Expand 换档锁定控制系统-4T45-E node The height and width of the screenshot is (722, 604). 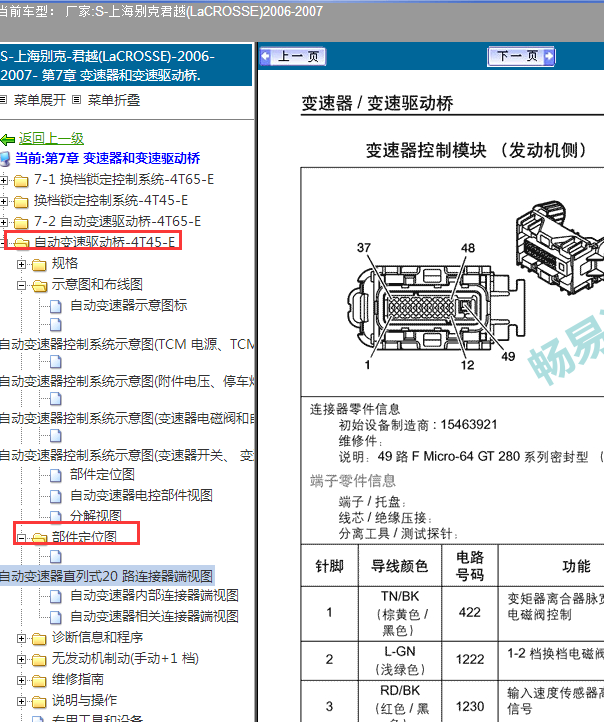click(4, 201)
